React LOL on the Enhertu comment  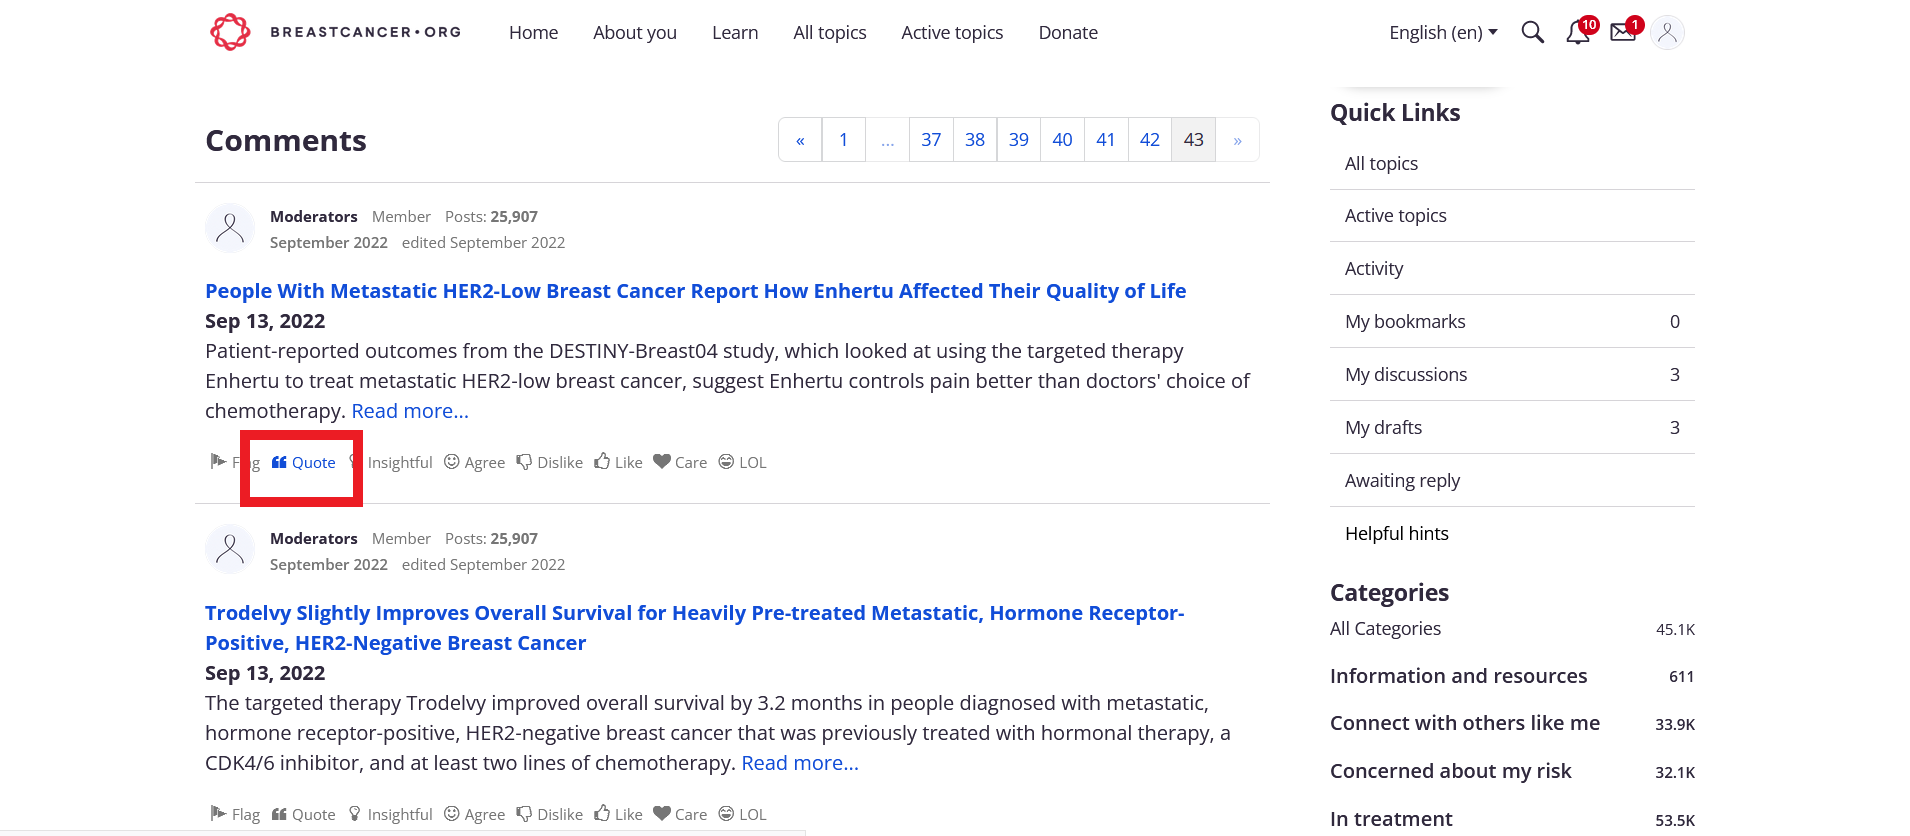point(742,462)
